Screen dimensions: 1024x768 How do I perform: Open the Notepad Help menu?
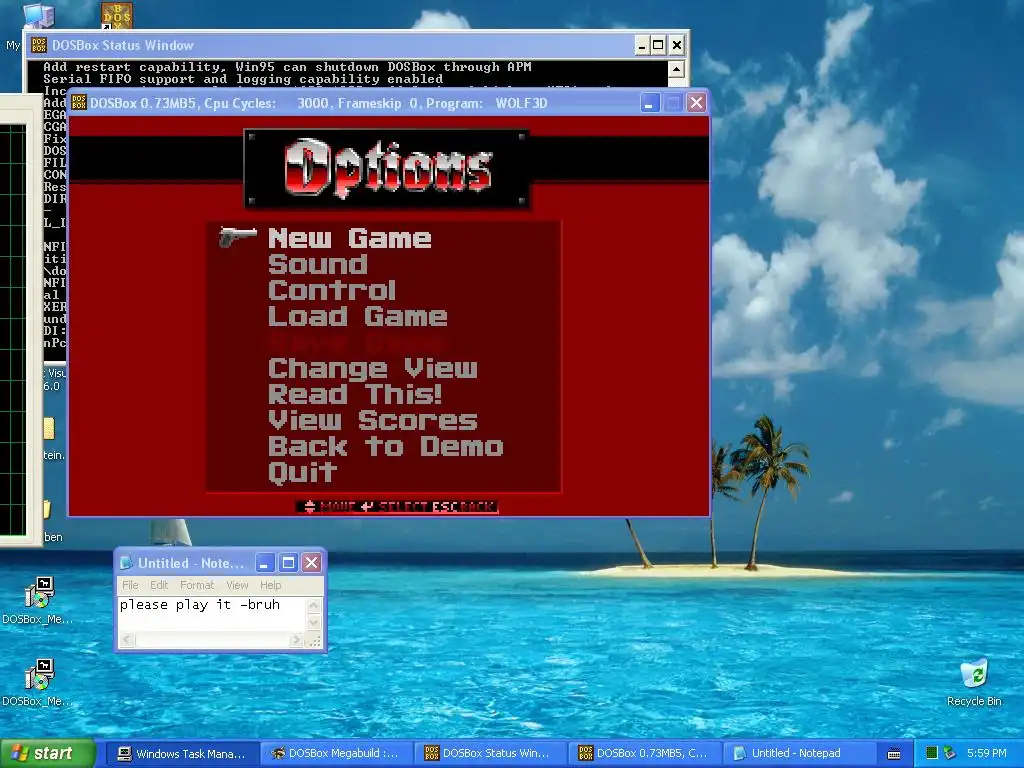click(270, 585)
